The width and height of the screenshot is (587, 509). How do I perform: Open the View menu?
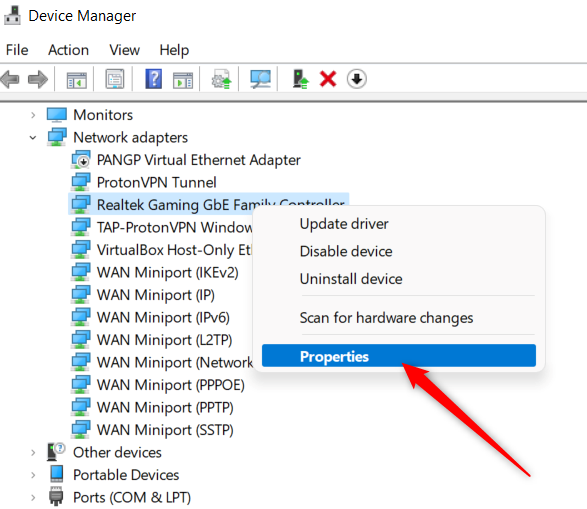[x=125, y=50]
